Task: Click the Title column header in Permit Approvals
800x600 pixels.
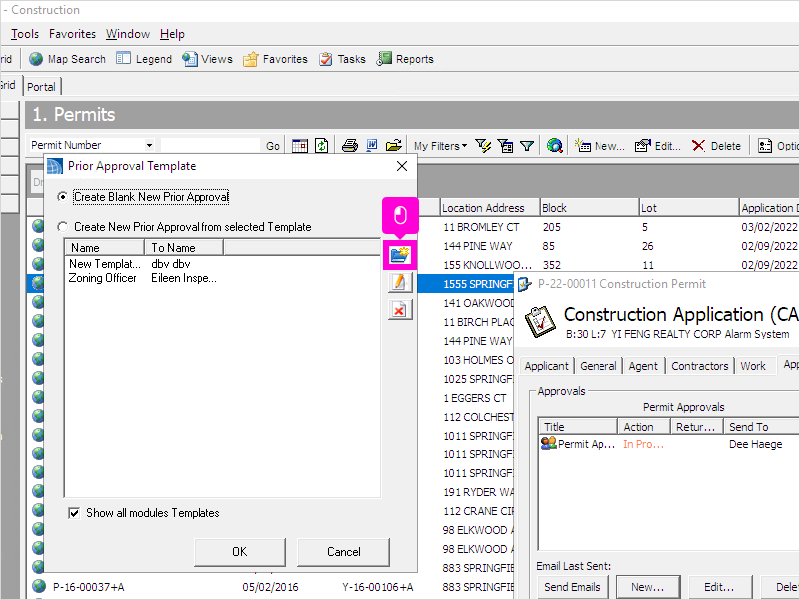Action: click(x=578, y=427)
